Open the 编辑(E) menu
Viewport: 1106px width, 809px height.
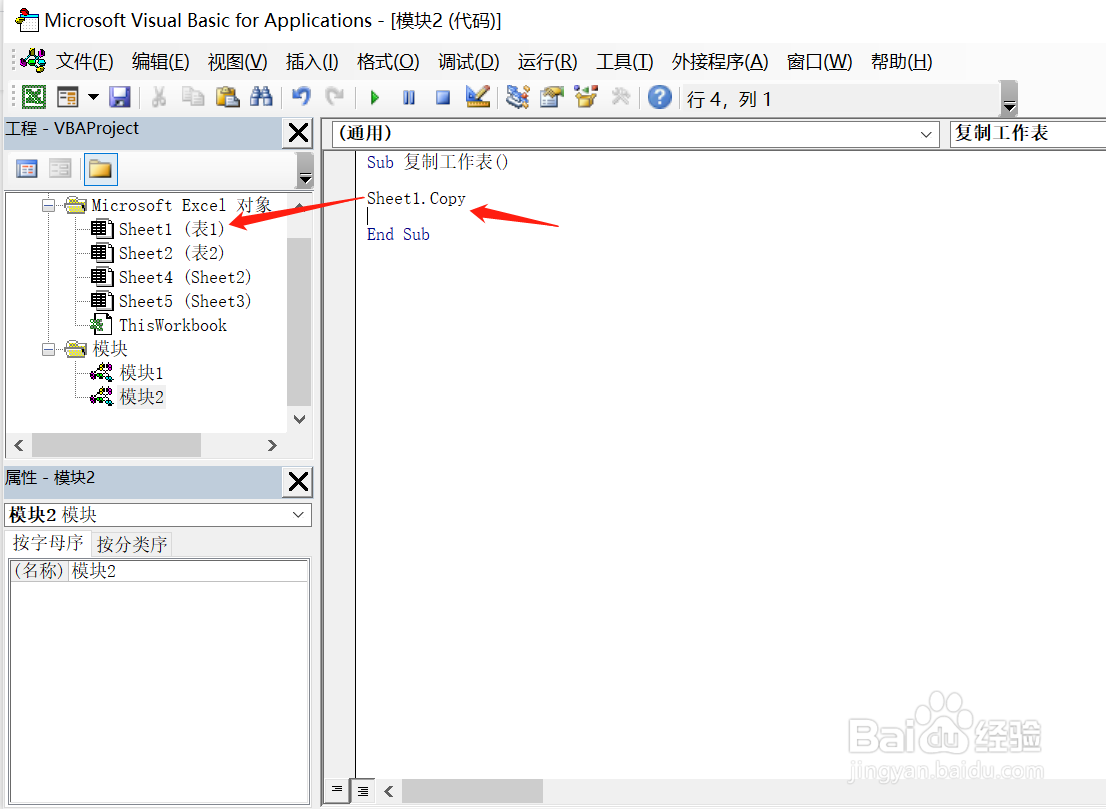tap(160, 62)
